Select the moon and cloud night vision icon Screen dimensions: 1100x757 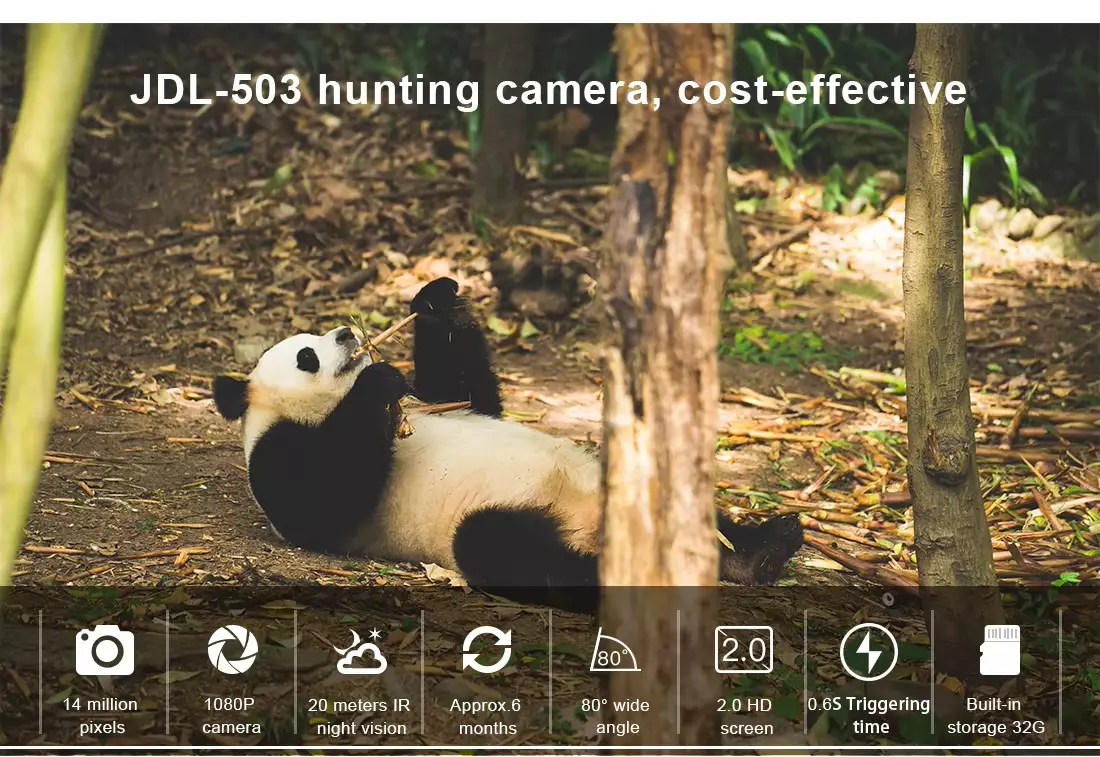[x=360, y=651]
